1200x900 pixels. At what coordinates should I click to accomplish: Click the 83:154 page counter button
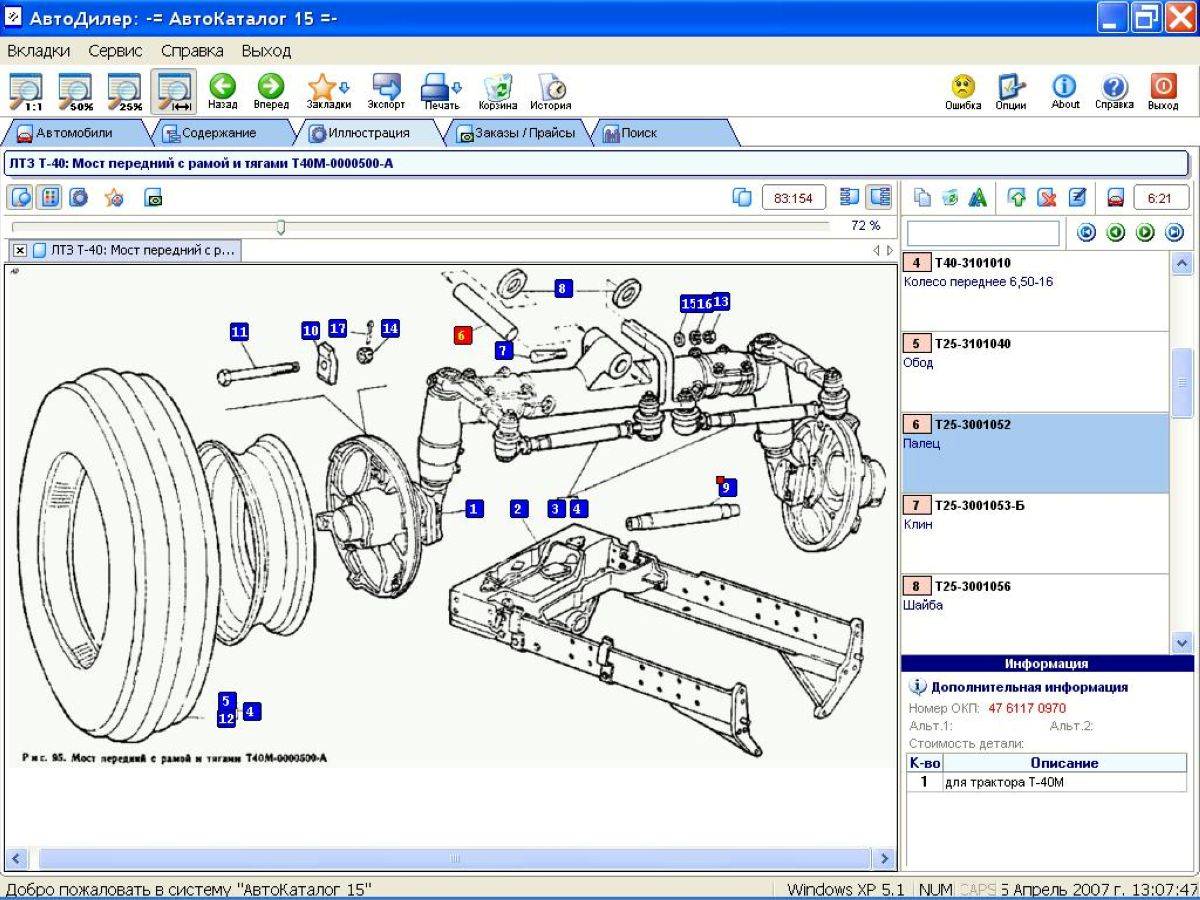coord(794,197)
